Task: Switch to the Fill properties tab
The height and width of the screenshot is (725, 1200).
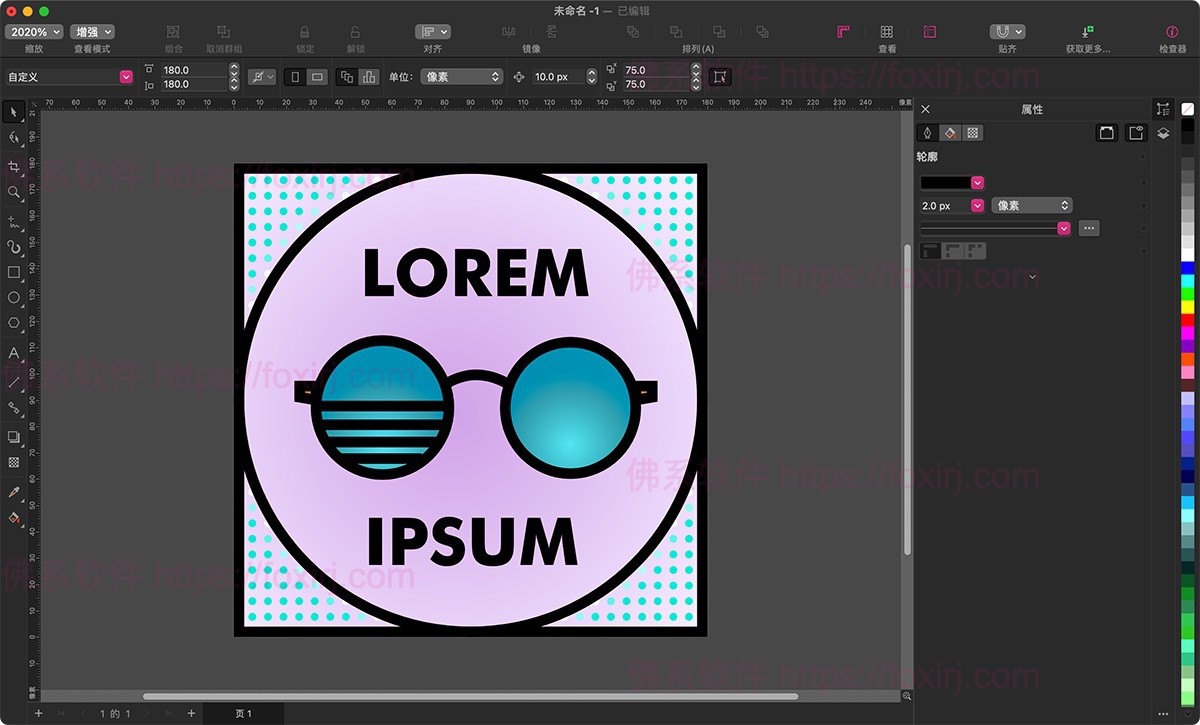Action: click(x=951, y=132)
